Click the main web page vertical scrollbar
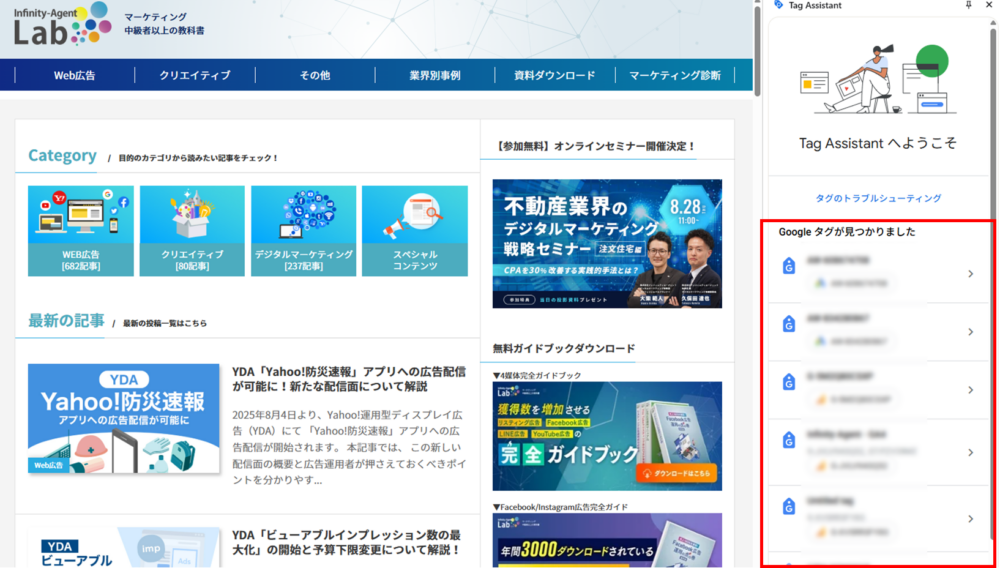Image resolution: width=1000 pixels, height=568 pixels. point(757,51)
